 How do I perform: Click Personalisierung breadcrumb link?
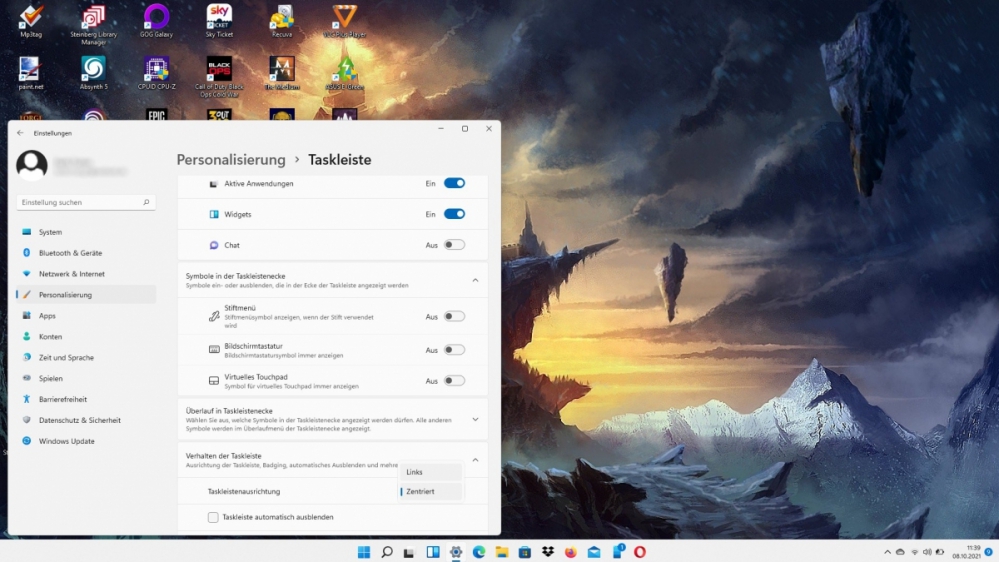[231, 159]
